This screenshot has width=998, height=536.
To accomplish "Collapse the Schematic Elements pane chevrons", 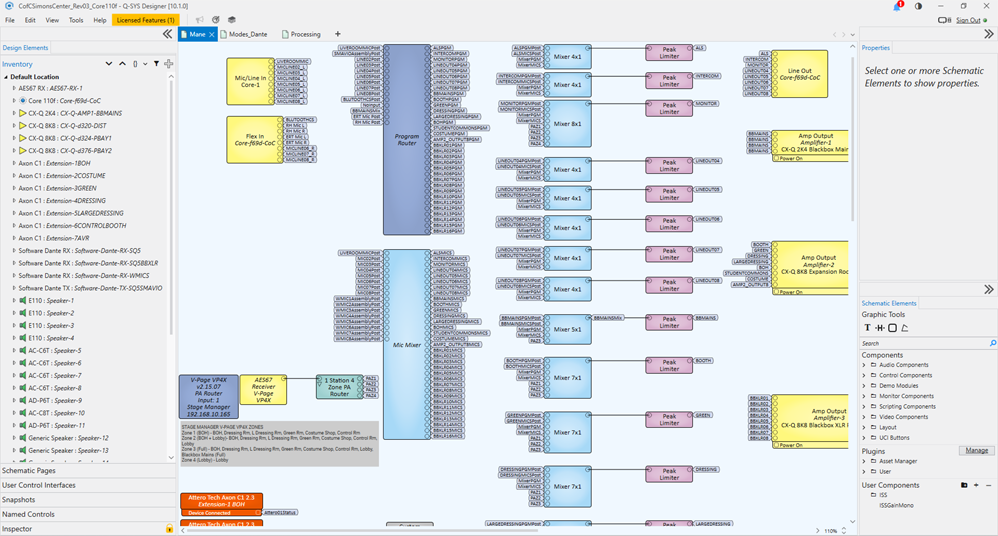I will tap(988, 289).
